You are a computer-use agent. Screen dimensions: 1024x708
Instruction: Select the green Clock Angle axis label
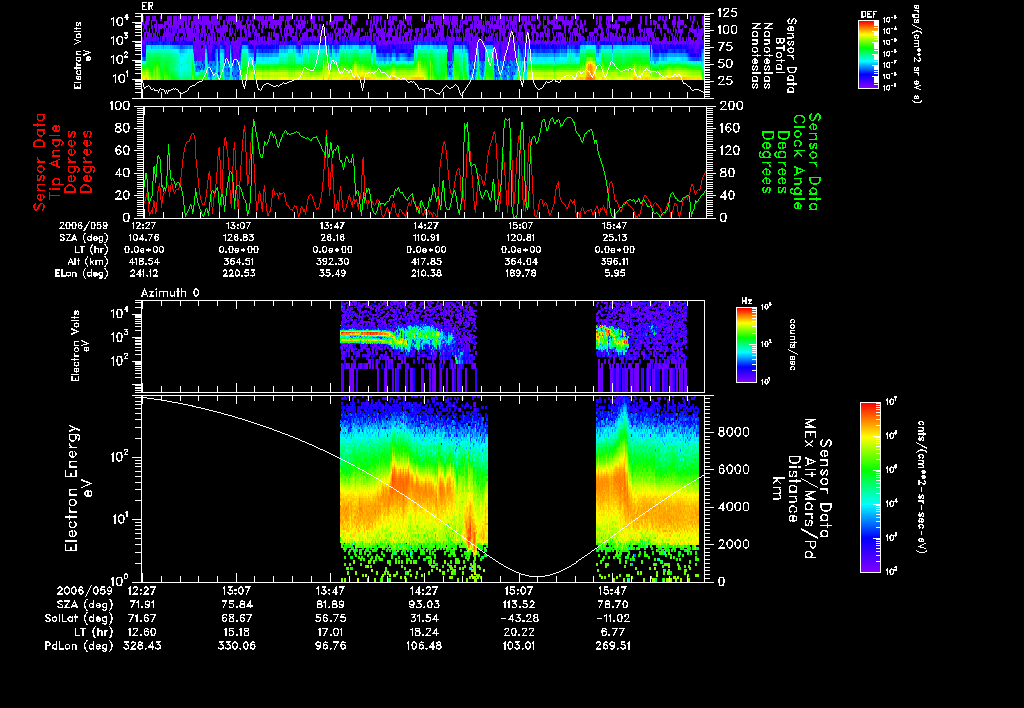pos(789,162)
